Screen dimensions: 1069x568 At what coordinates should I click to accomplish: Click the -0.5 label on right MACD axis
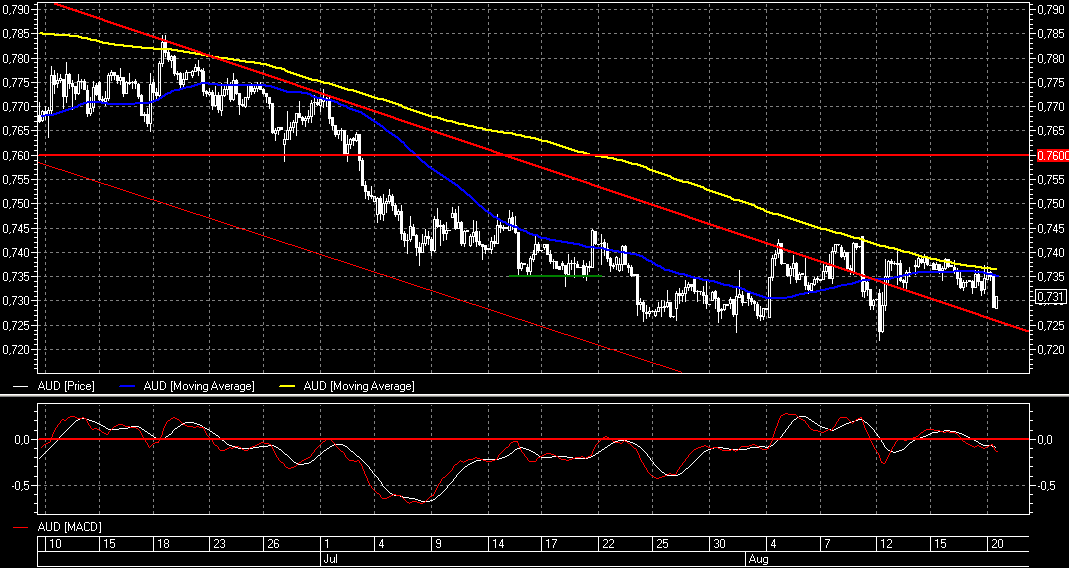pos(1047,487)
